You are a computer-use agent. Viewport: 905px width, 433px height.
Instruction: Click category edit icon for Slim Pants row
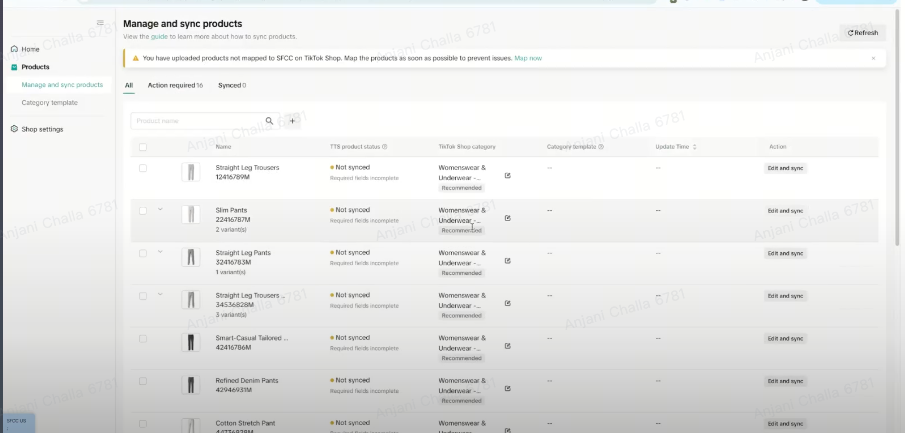click(507, 218)
